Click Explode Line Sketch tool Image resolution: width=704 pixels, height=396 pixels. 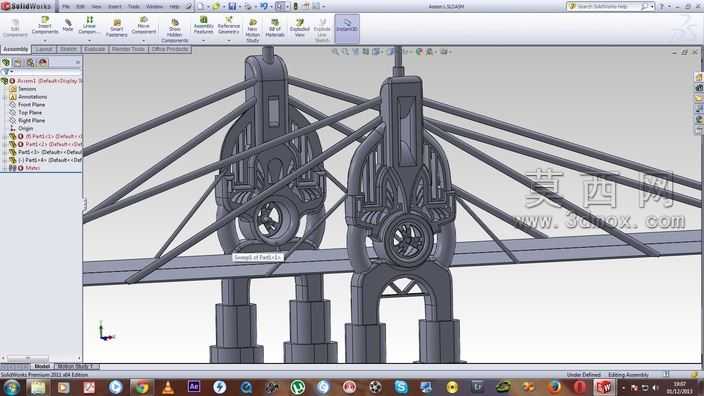click(x=322, y=31)
